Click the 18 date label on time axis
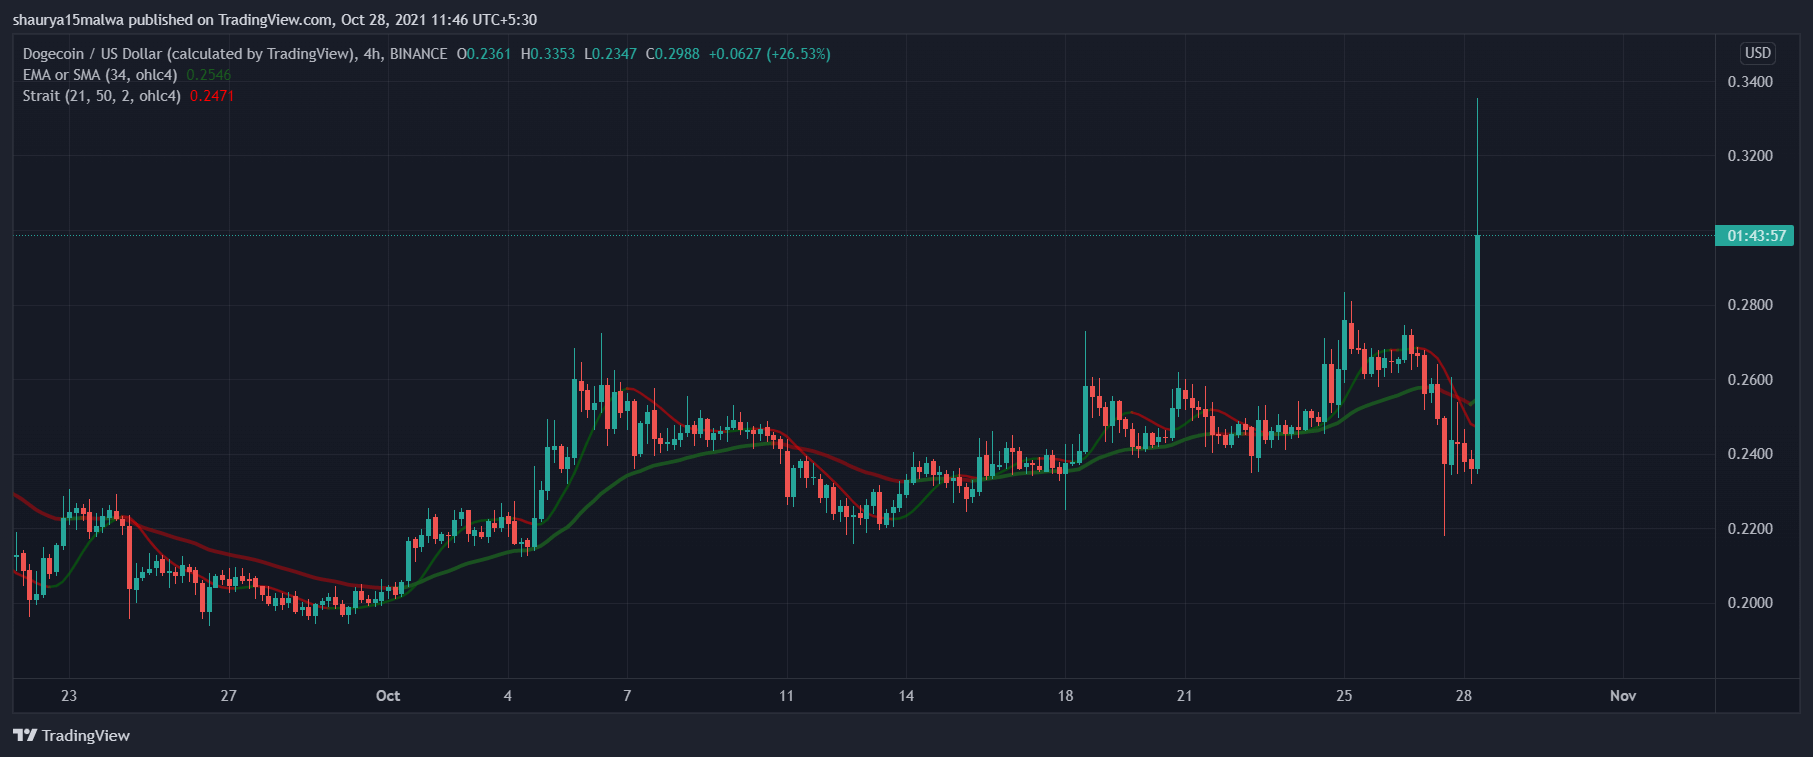Image resolution: width=1813 pixels, height=757 pixels. [1066, 696]
